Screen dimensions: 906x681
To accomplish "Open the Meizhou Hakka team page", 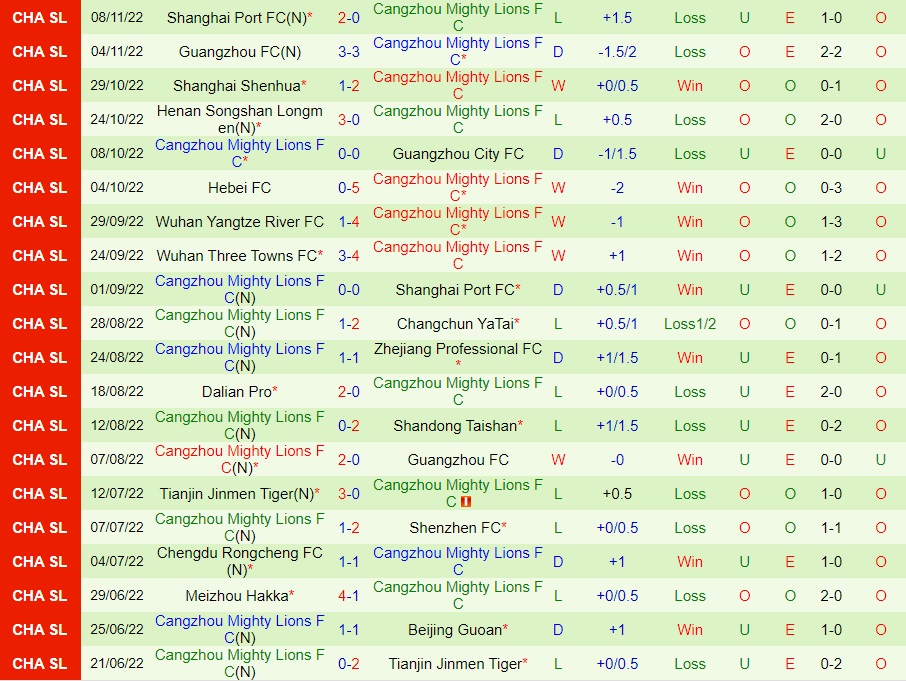I will (239, 596).
